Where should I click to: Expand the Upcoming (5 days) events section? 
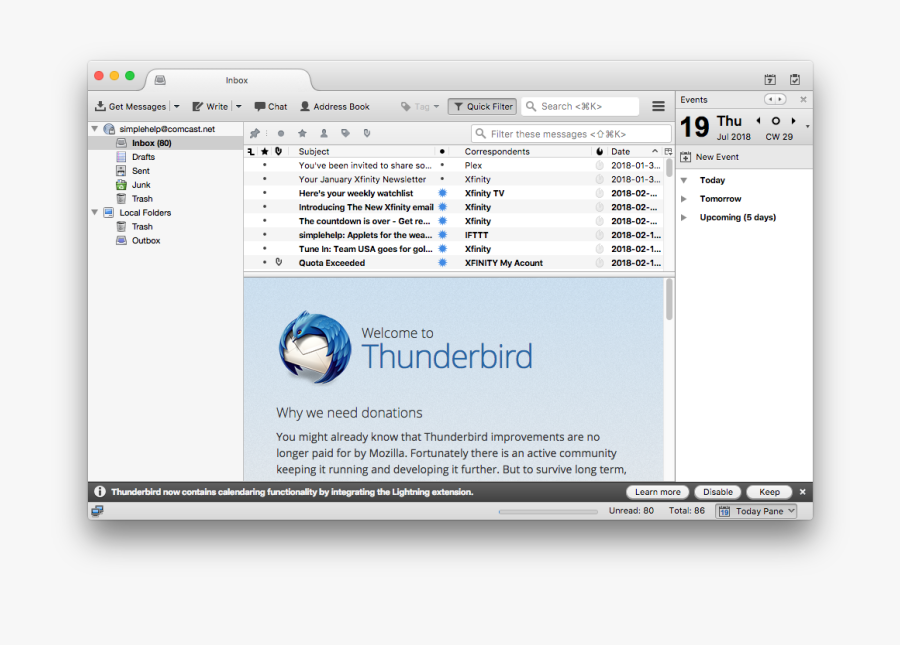click(x=682, y=217)
